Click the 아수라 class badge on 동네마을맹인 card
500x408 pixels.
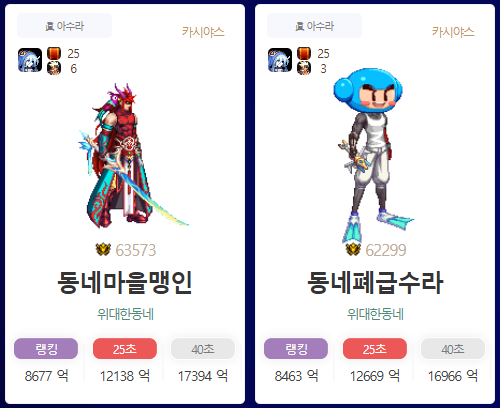[64, 26]
